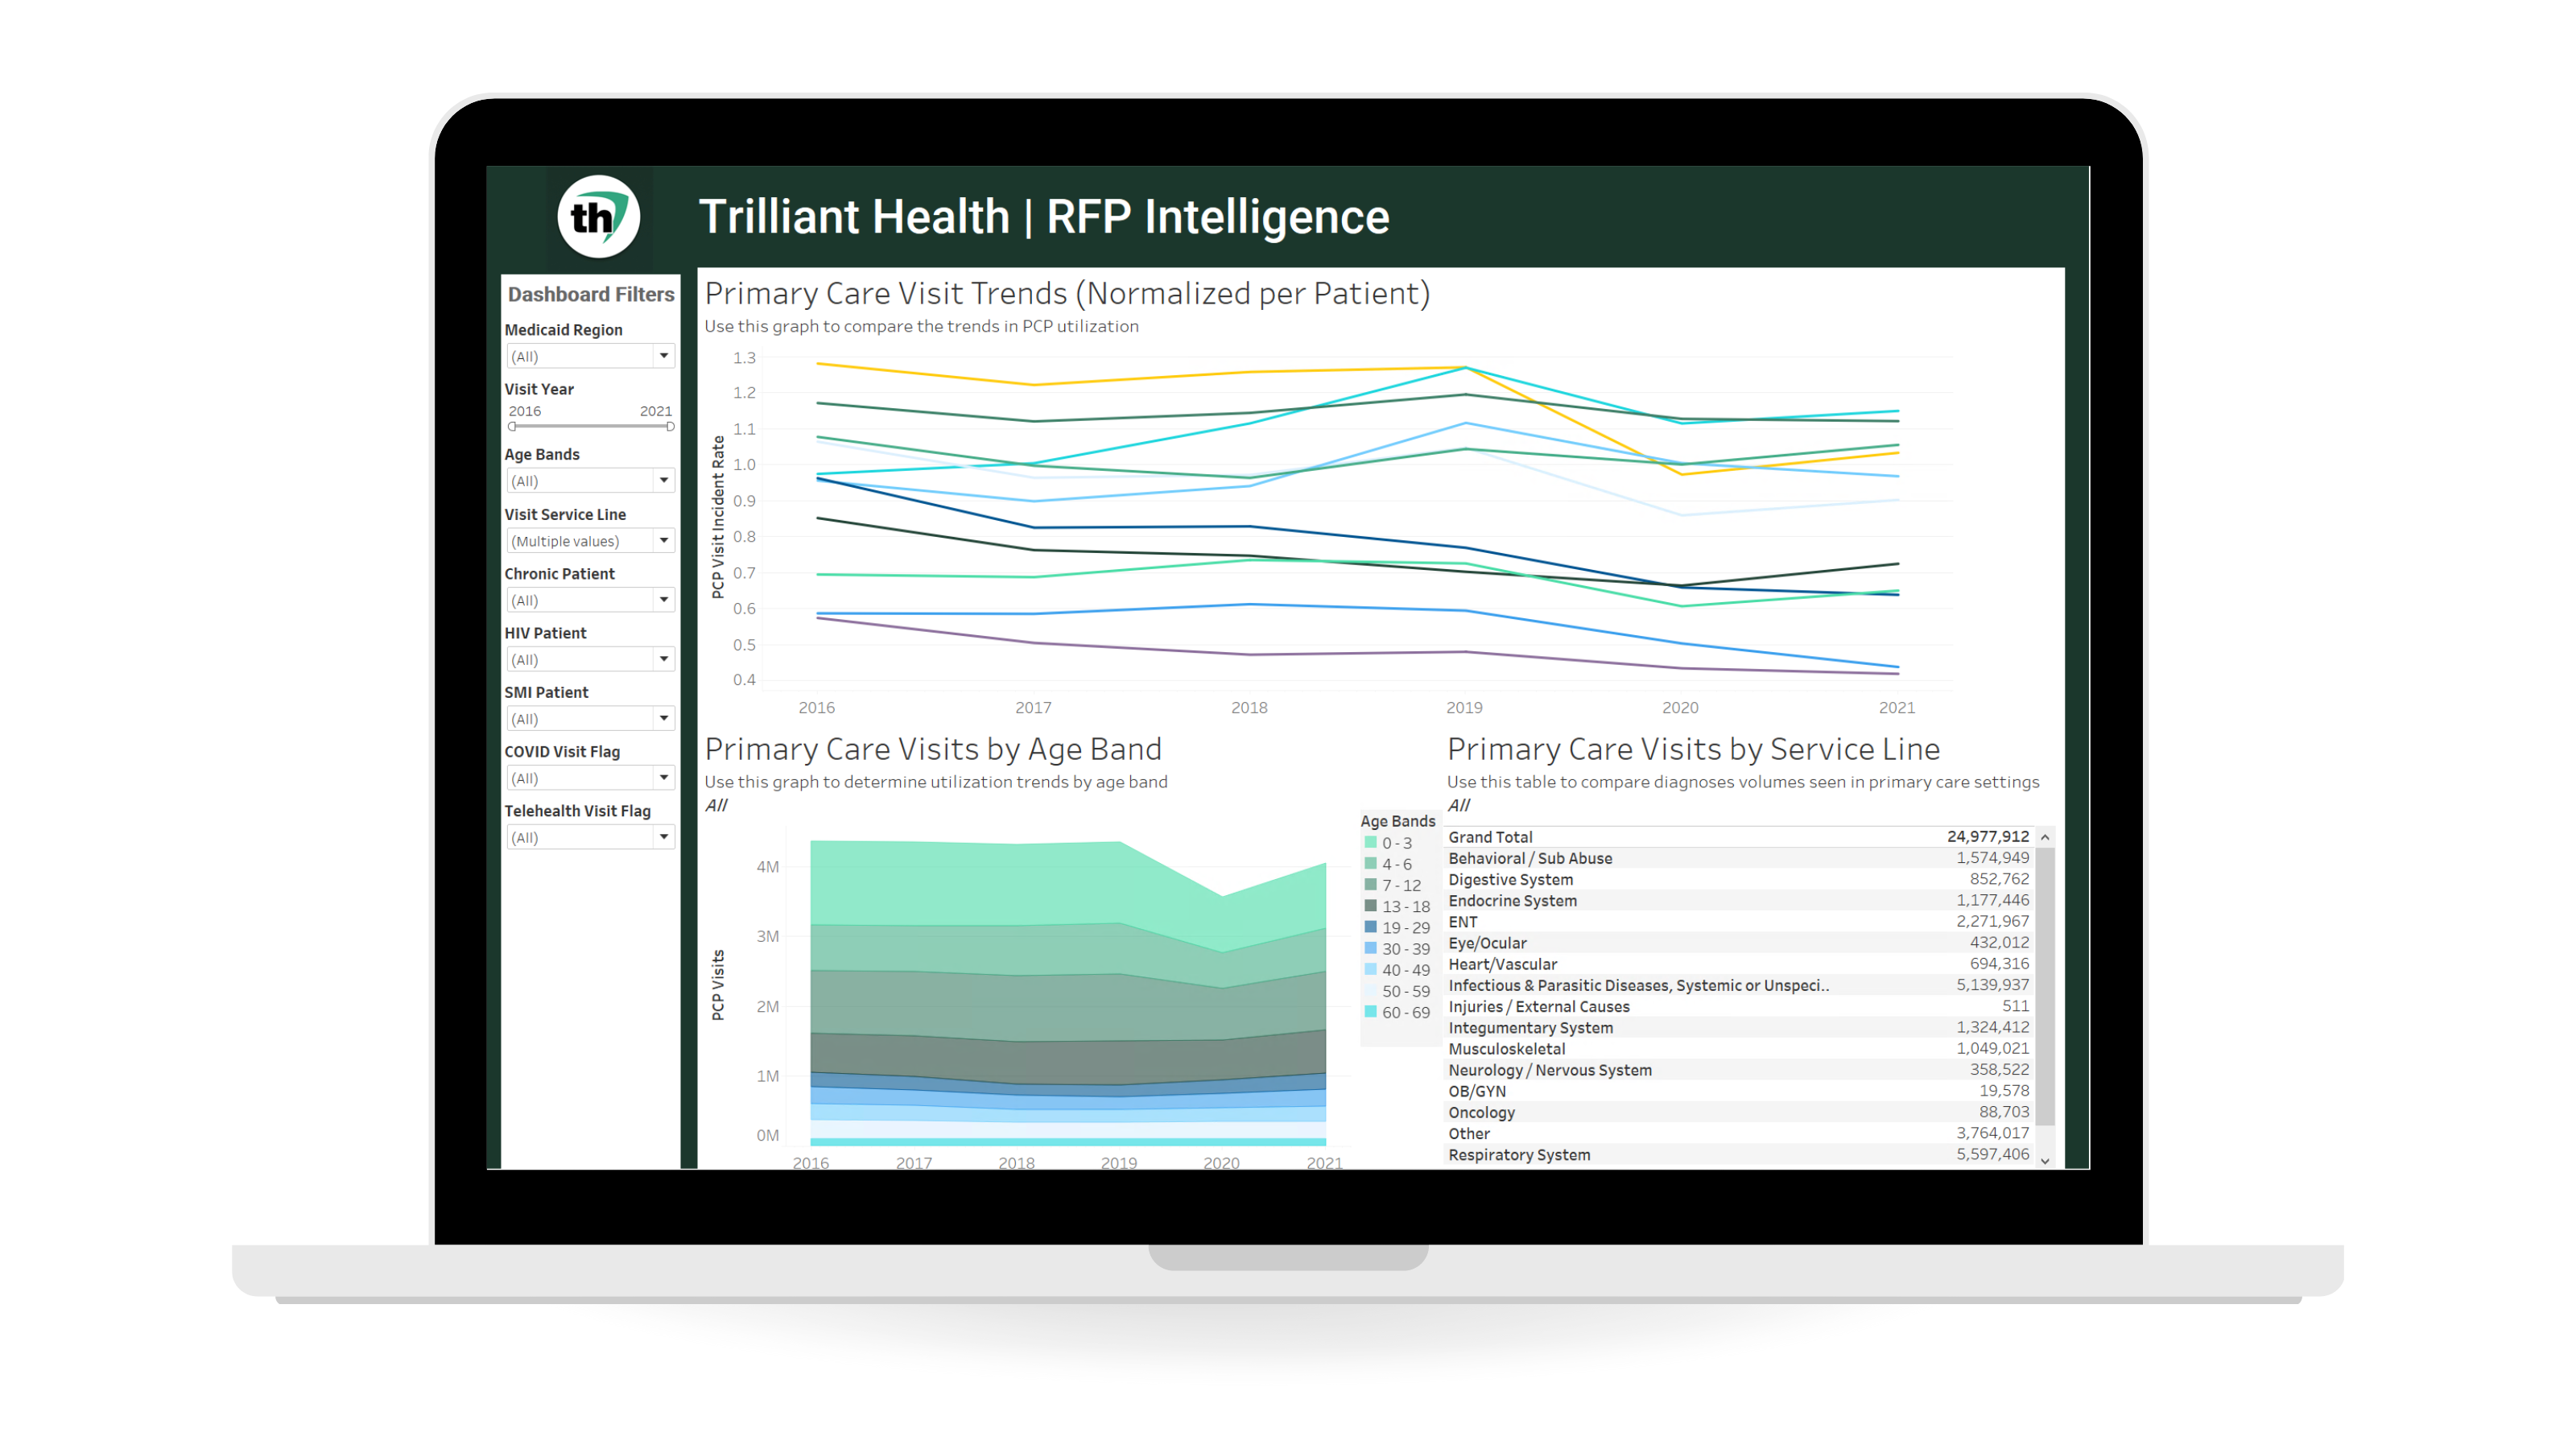The image size is (2576, 1449).
Task: Select the 60 - 69 age band swatch
Action: (1371, 1012)
